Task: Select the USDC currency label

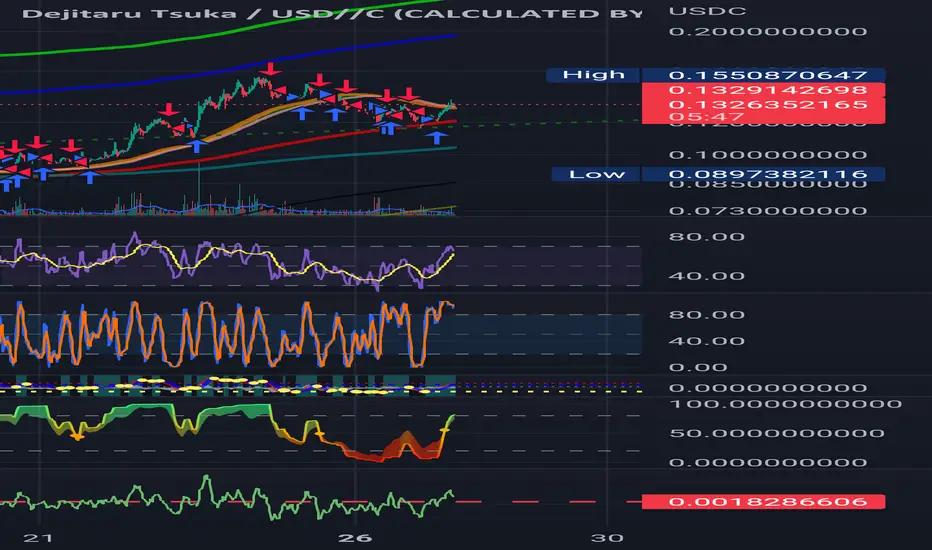Action: [x=707, y=11]
